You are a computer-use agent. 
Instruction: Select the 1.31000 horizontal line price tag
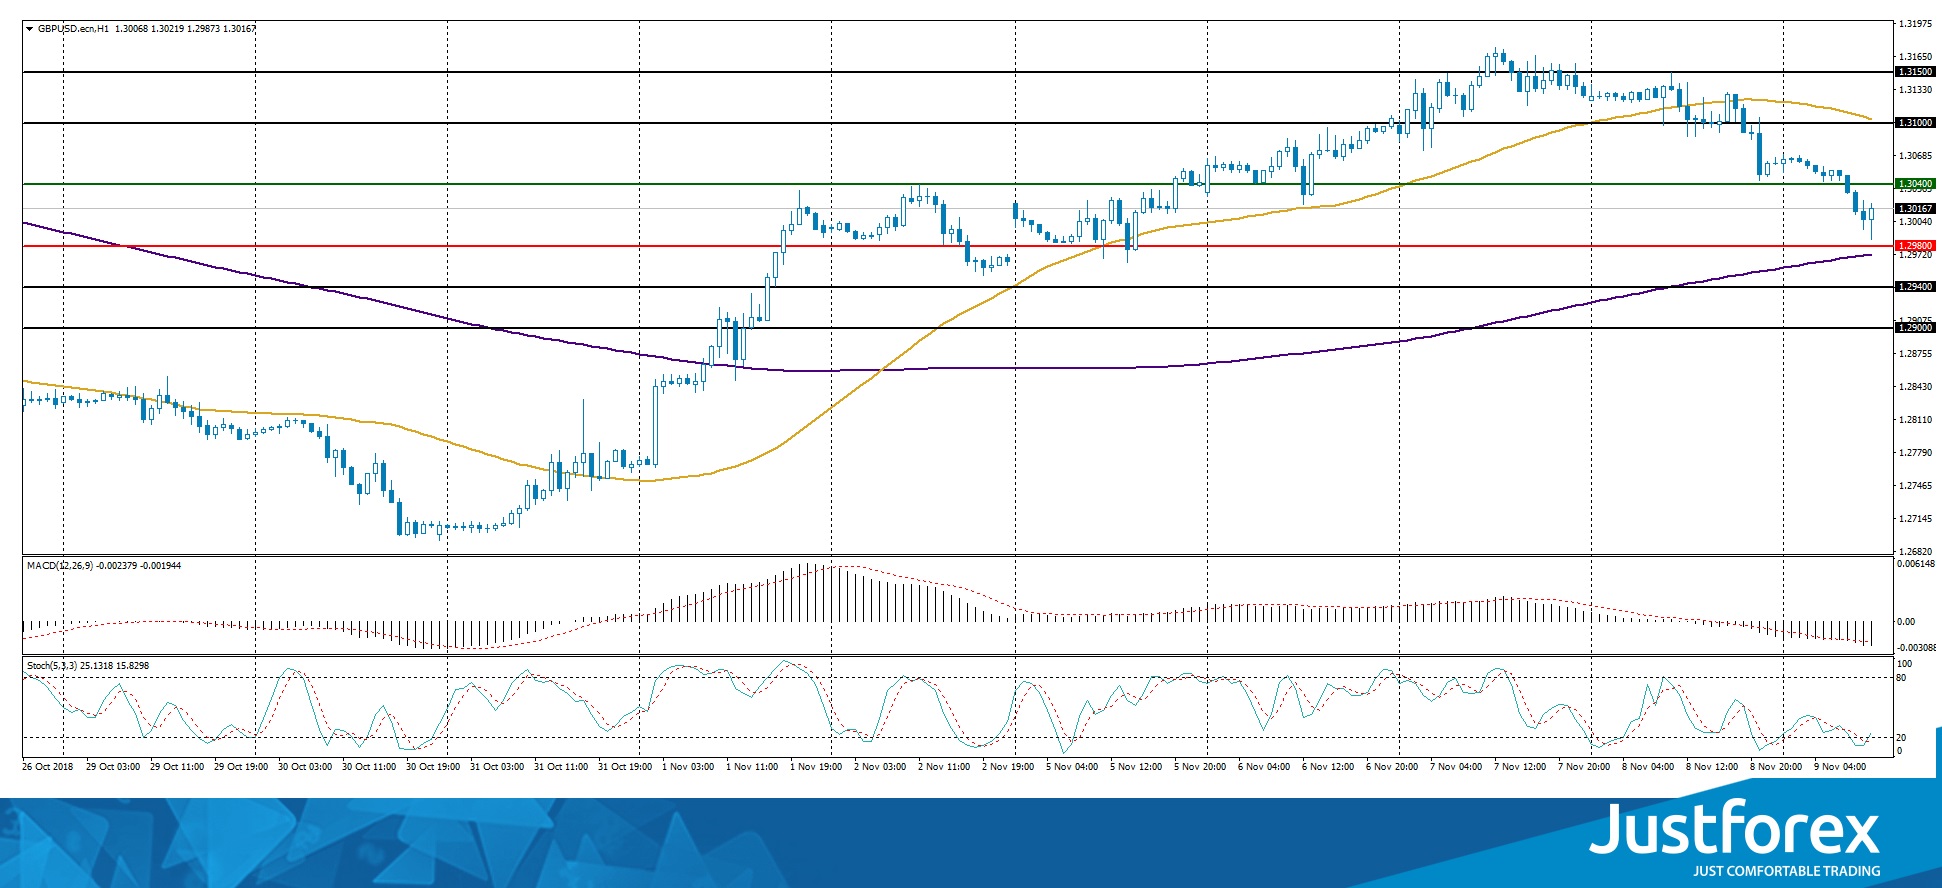[1915, 123]
